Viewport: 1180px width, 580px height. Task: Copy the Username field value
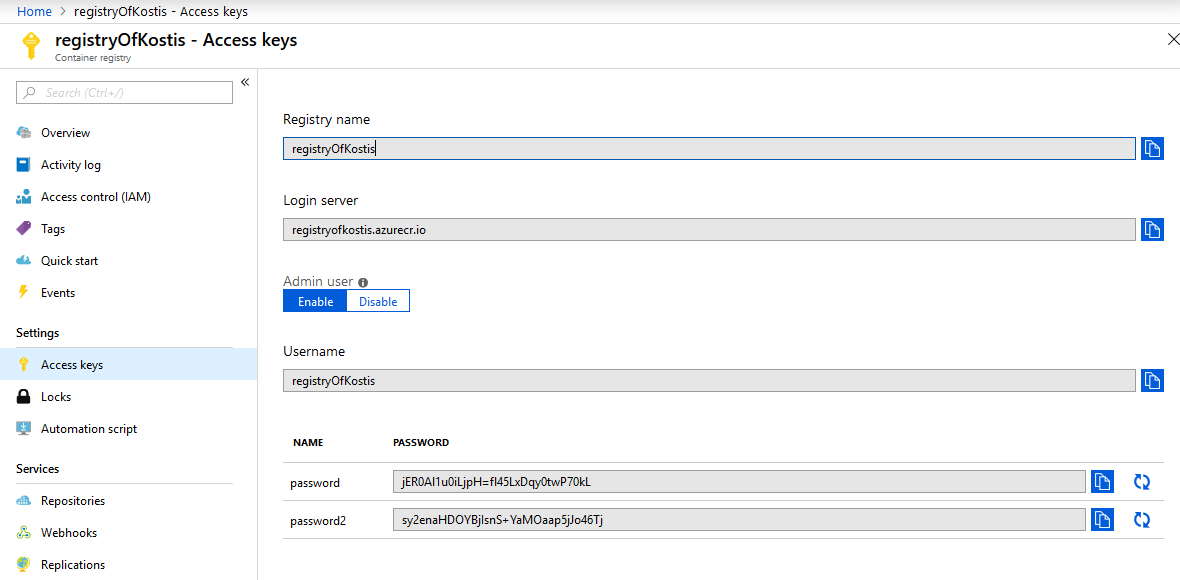pos(1152,381)
